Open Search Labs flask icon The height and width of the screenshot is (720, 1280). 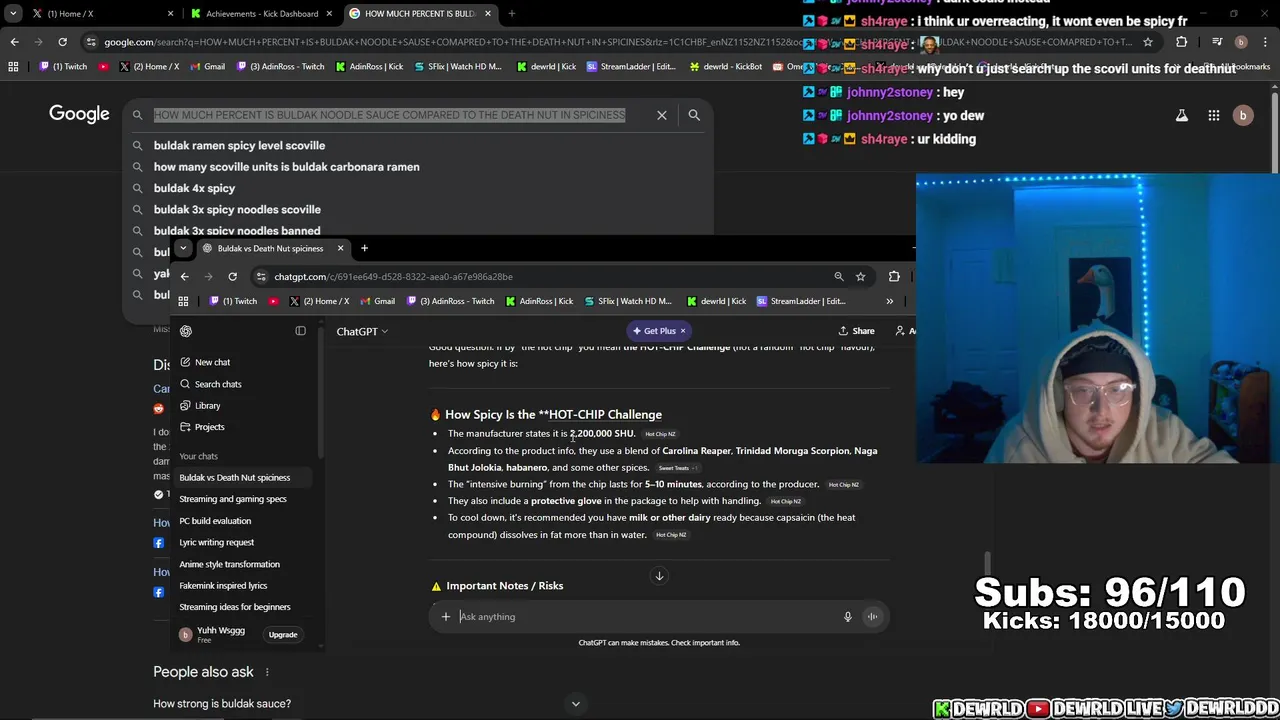click(x=1182, y=116)
